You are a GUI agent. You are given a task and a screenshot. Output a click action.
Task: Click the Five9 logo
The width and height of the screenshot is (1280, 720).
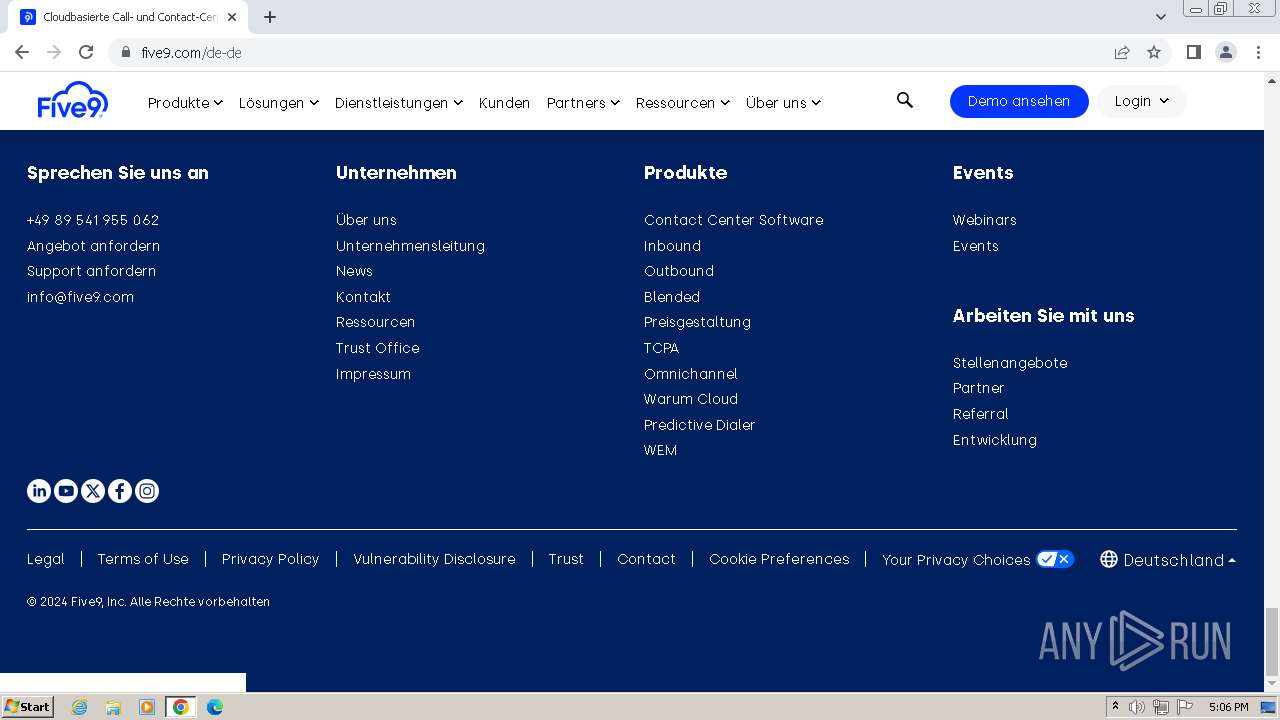73,100
